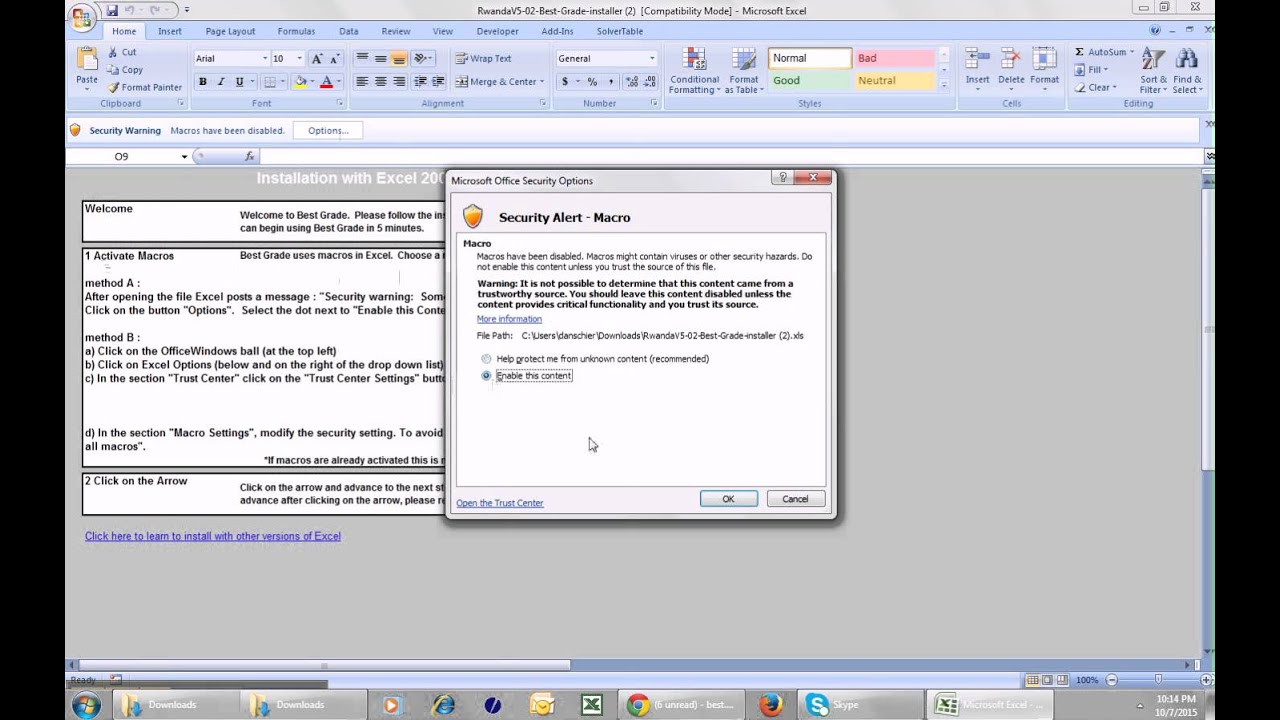The height and width of the screenshot is (720, 1280).
Task: Expand Conditional Formatting menu
Action: tap(694, 71)
